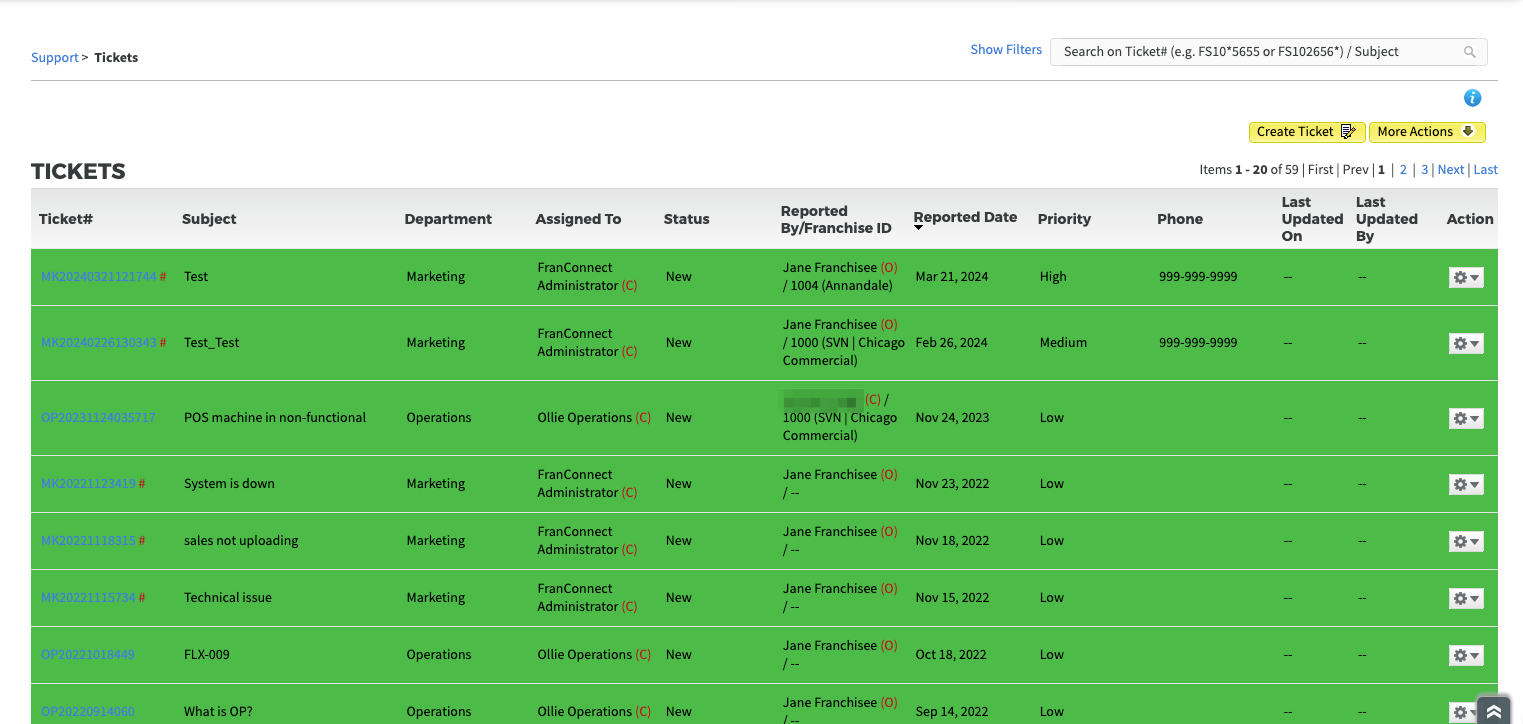Click phone 999-999-9999 in Test_Test row
1523x724 pixels.
1198,342
